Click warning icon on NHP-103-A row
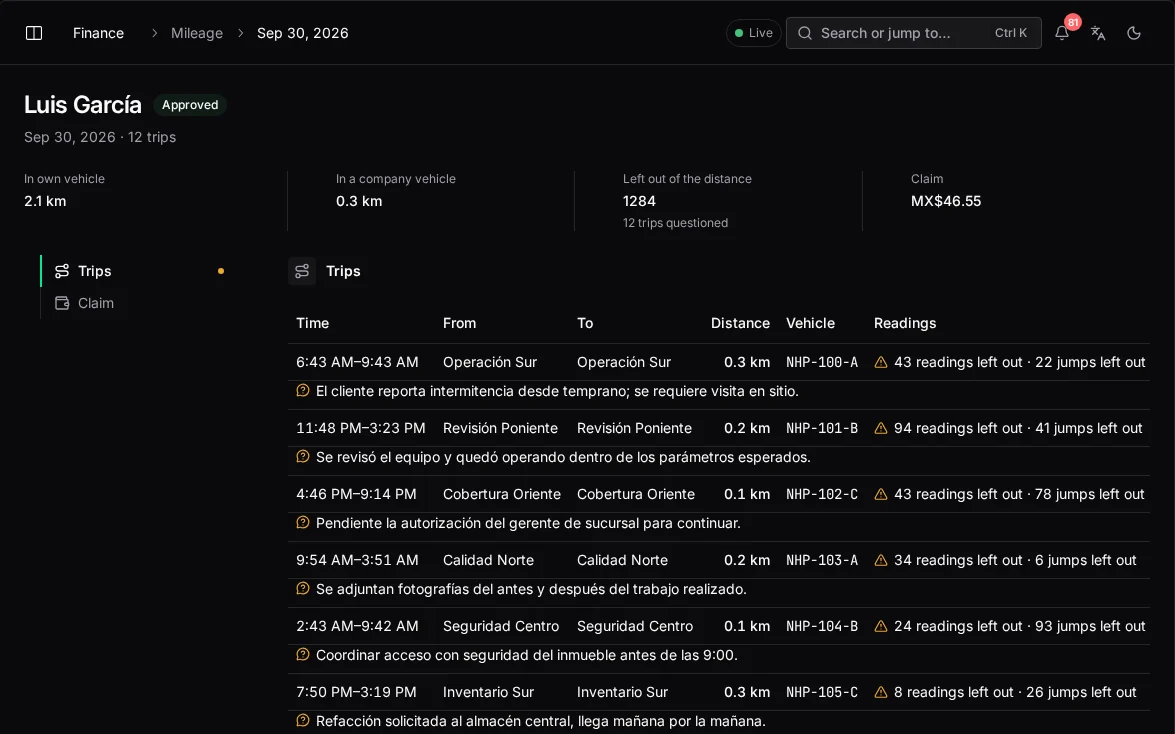This screenshot has width=1175, height=734. (x=881, y=560)
